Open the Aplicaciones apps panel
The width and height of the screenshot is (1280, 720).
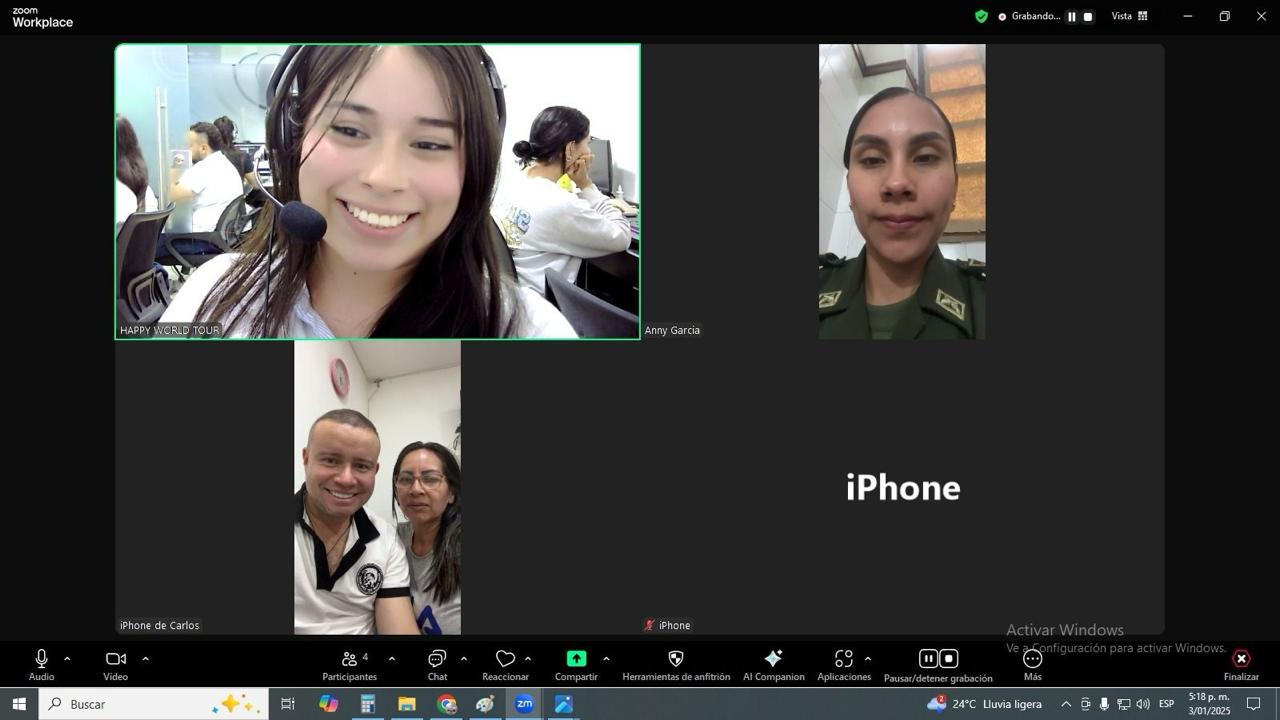[x=844, y=664]
